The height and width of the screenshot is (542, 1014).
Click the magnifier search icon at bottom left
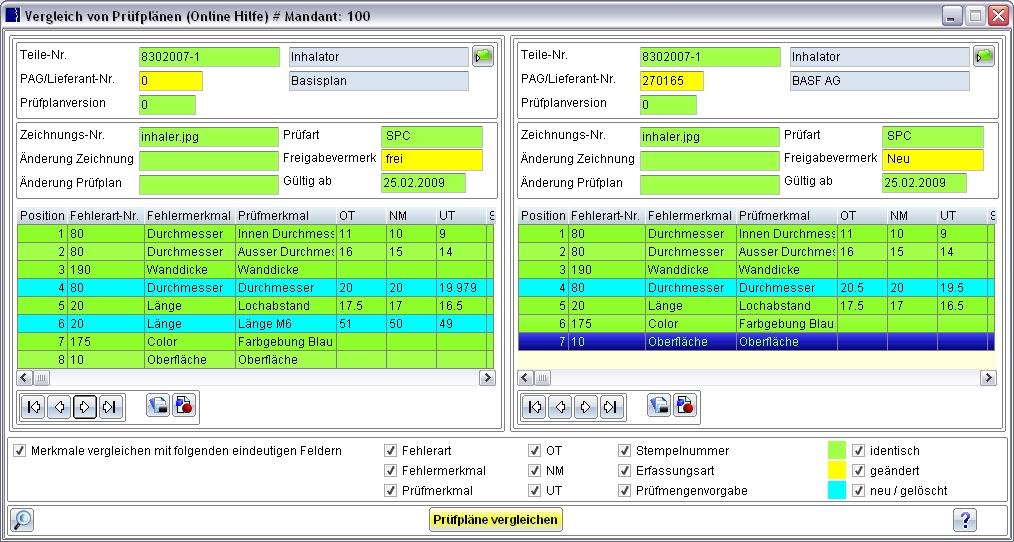(22, 519)
